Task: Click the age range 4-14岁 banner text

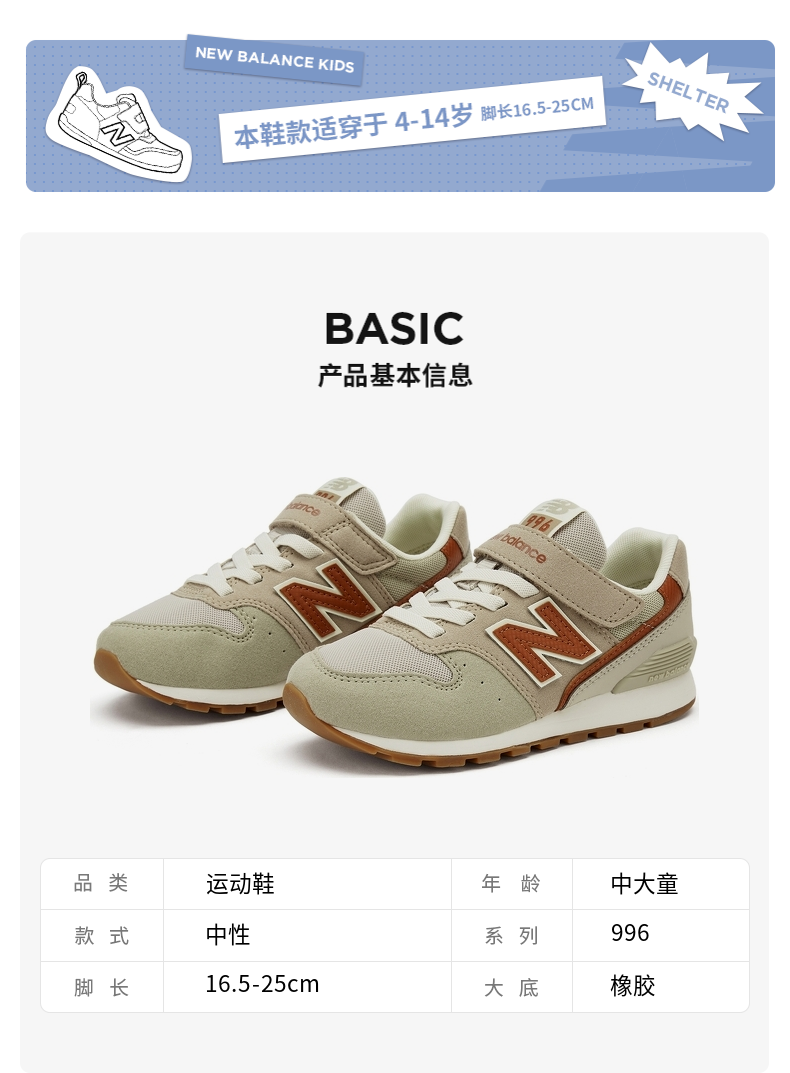Action: 353,125
